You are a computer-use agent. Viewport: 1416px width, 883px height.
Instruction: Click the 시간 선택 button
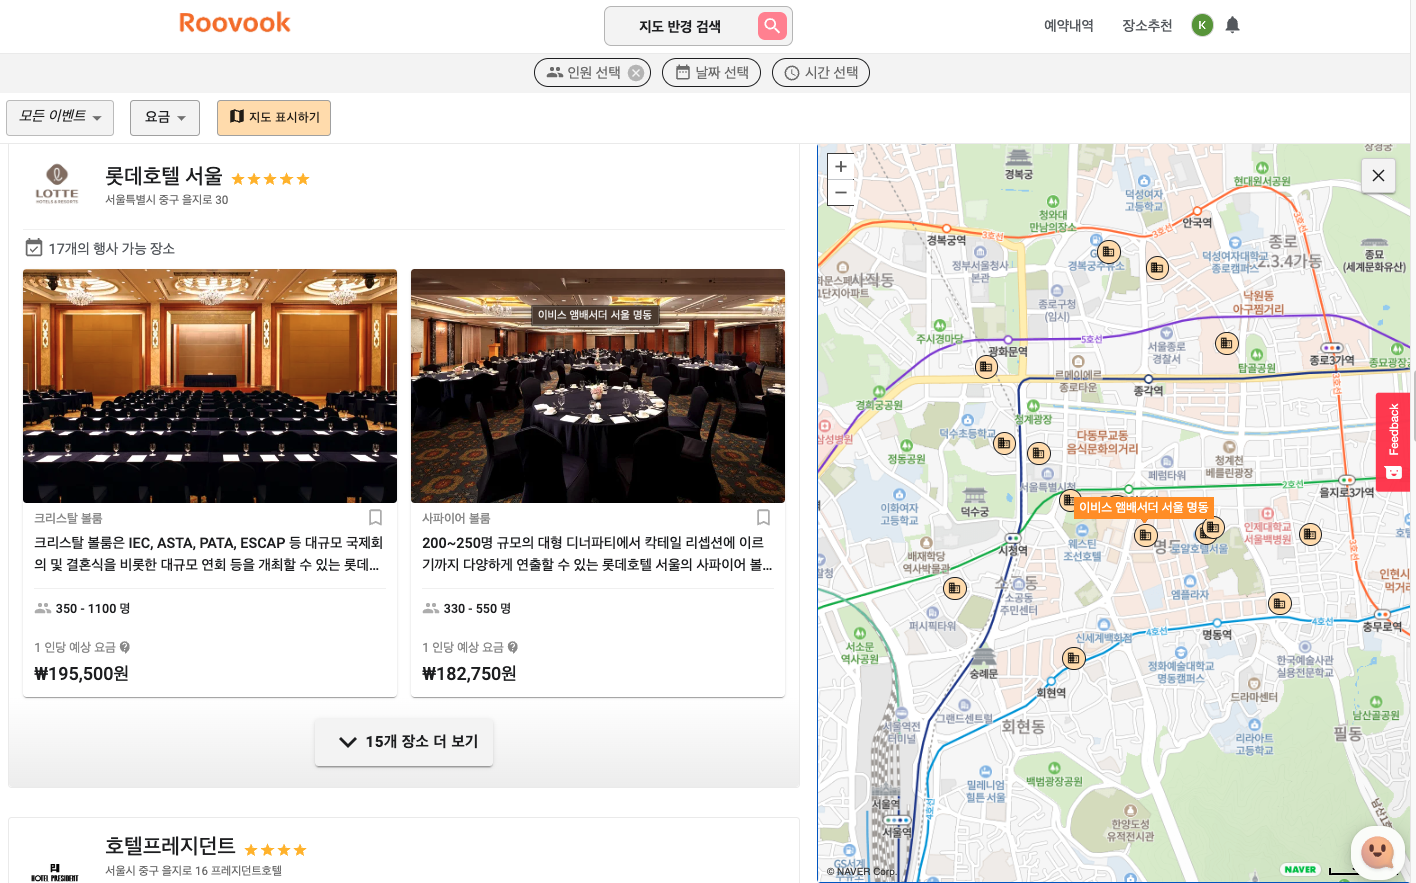821,73
